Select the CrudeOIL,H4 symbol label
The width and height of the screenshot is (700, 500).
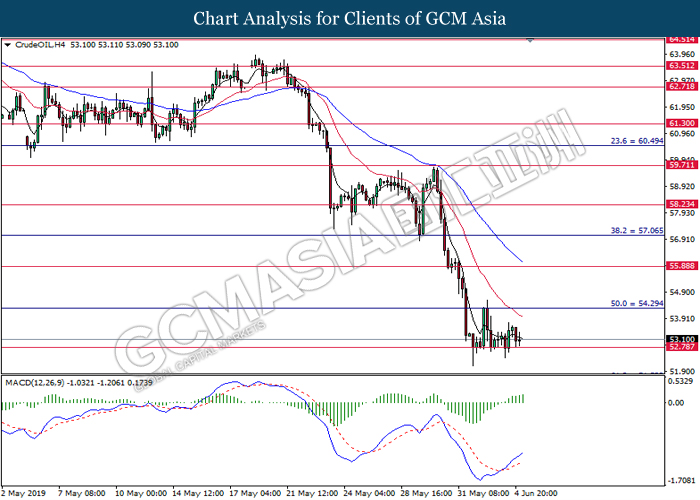[40, 45]
